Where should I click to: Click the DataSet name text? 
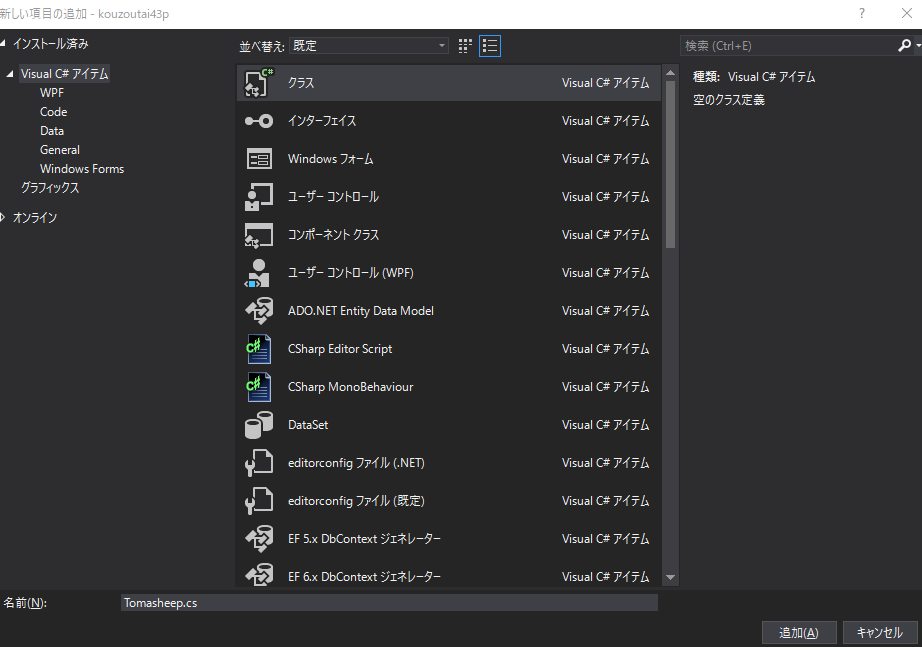[x=308, y=425]
